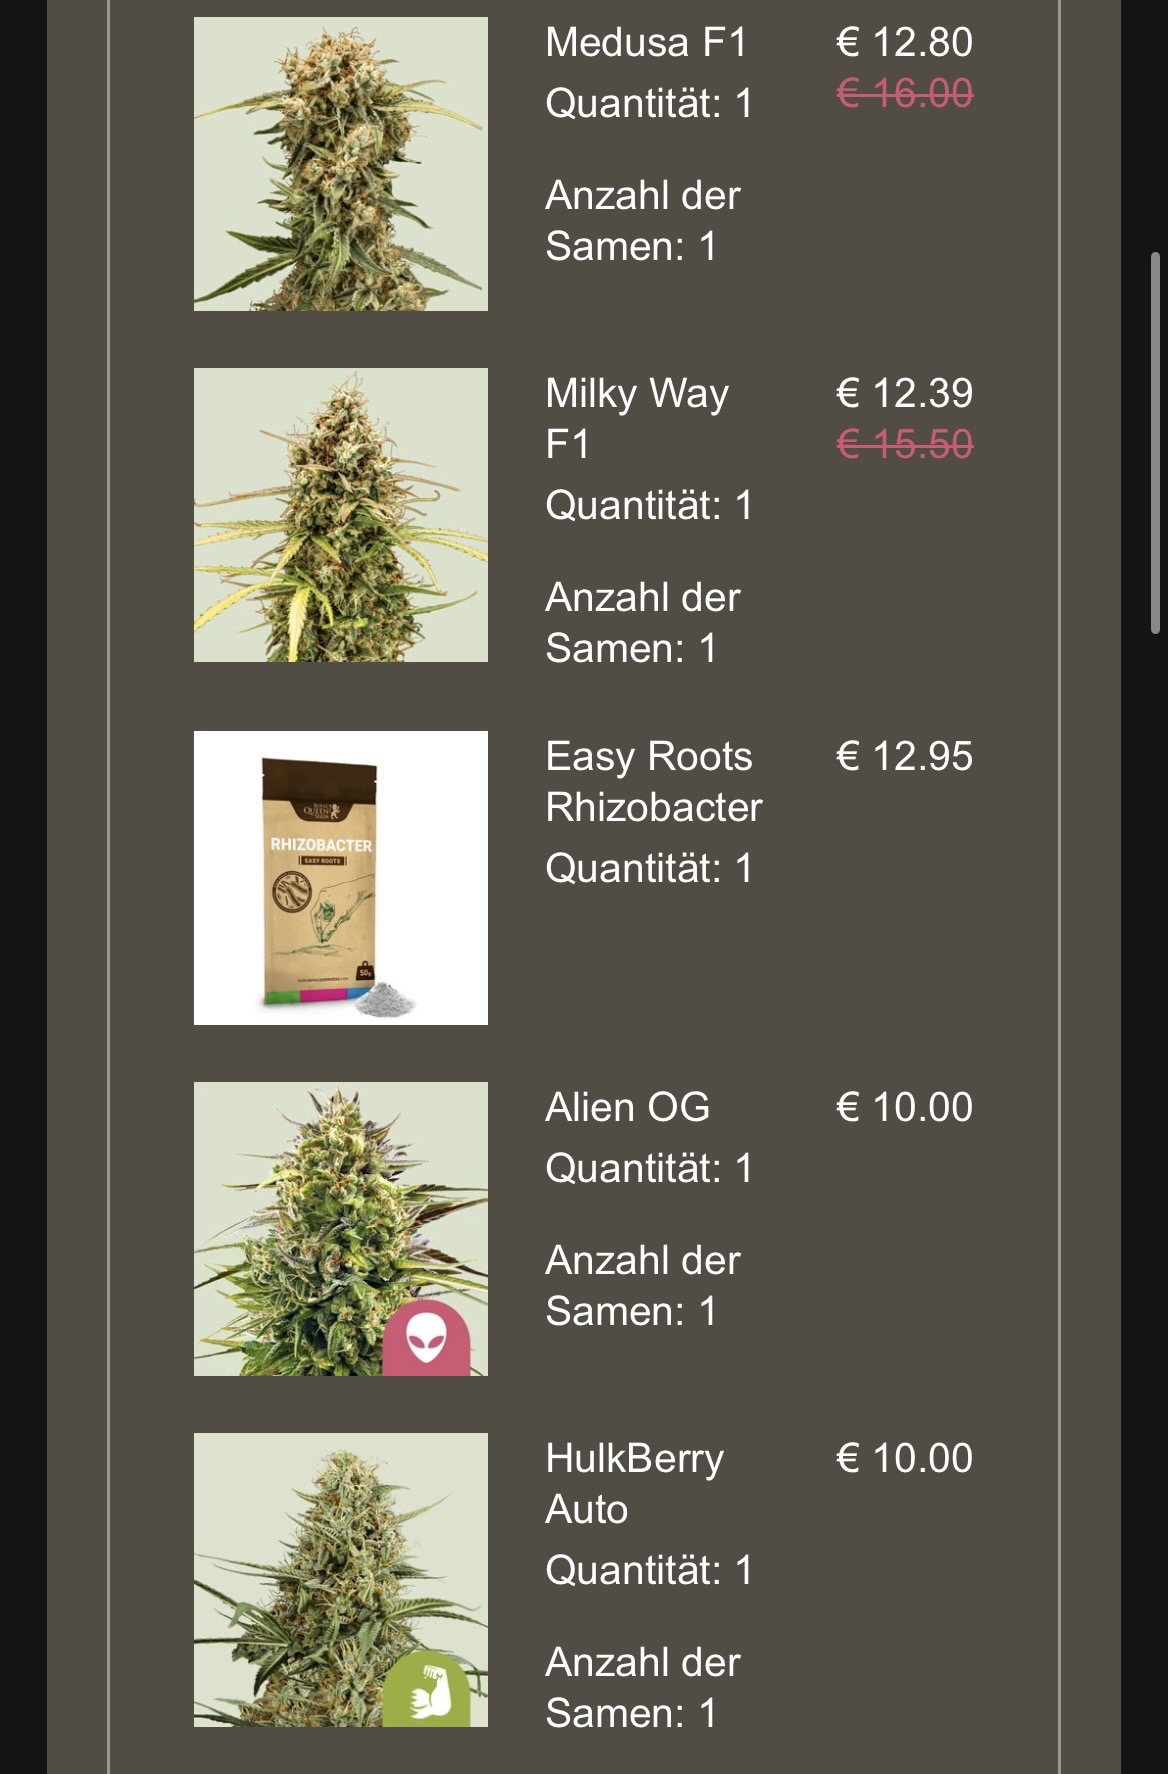Image resolution: width=1168 pixels, height=1774 pixels.
Task: Open the Alien OG product title
Action: [x=628, y=1108]
